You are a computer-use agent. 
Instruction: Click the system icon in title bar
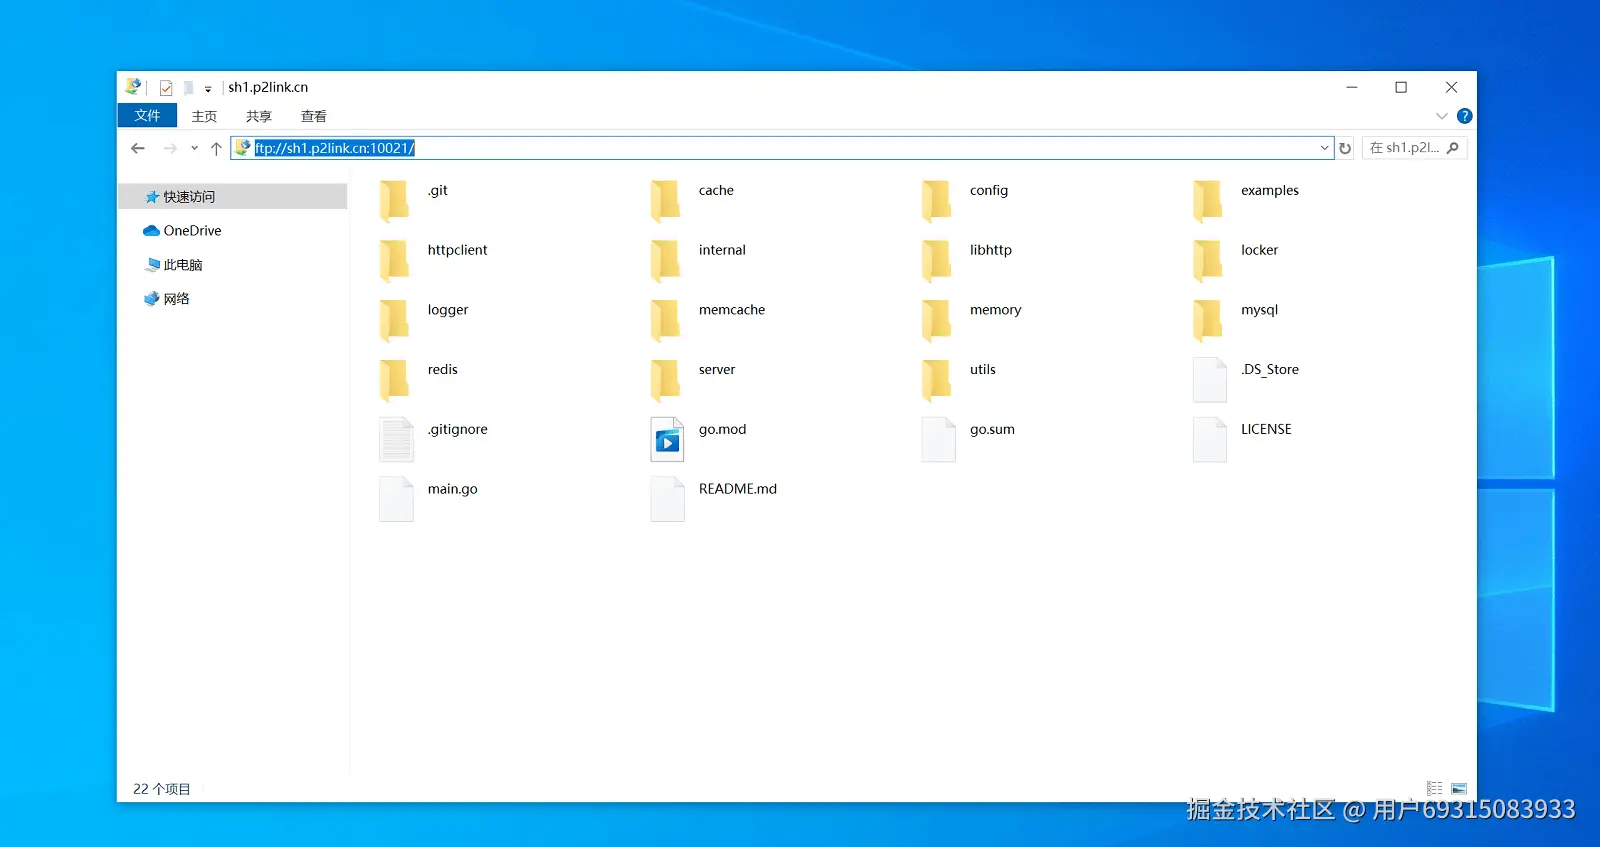(132, 87)
